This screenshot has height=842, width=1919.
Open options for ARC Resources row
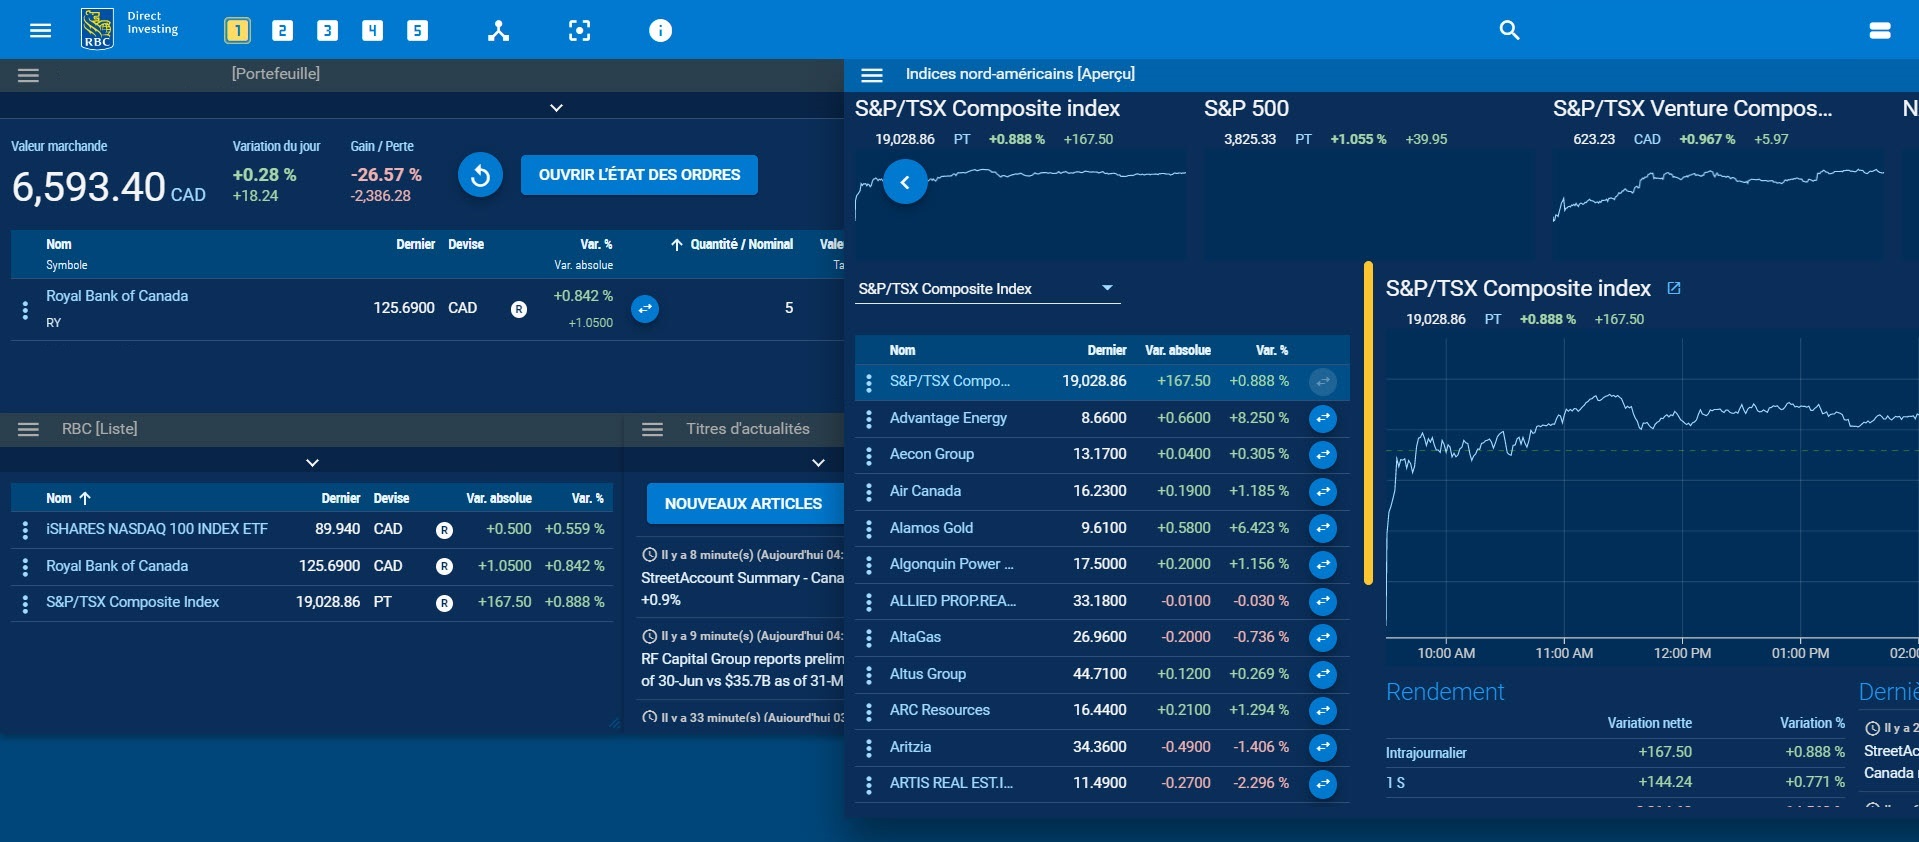869,711
